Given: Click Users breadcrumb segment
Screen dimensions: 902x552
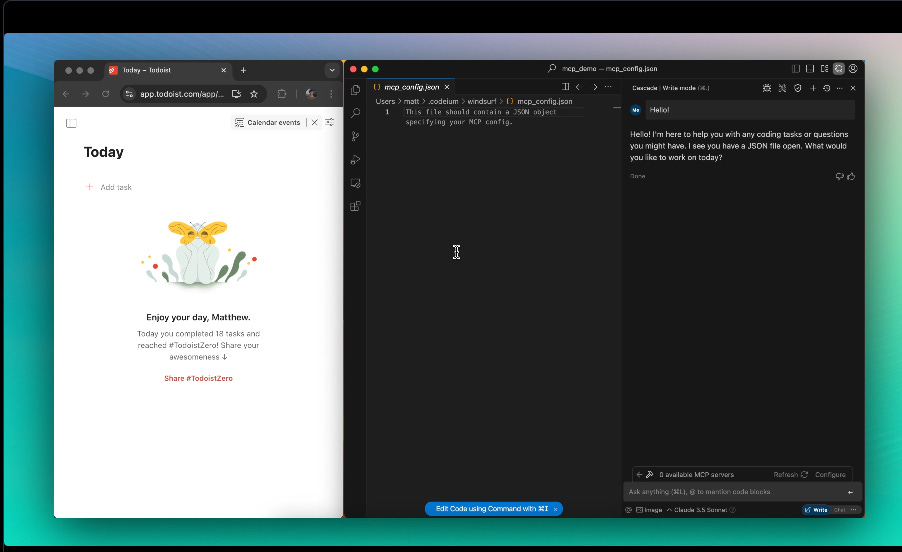Looking at the screenshot, I should (x=385, y=101).
